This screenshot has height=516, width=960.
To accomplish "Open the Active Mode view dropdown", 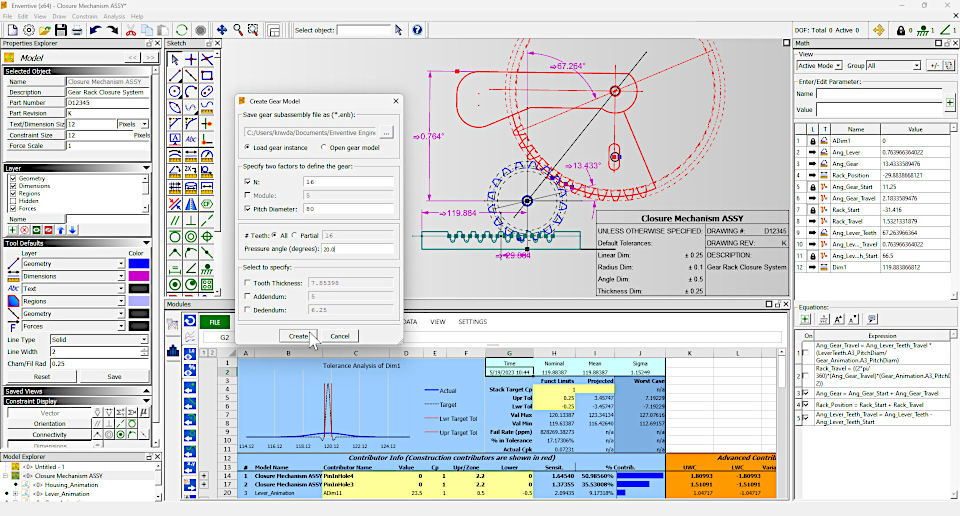I will coord(819,65).
